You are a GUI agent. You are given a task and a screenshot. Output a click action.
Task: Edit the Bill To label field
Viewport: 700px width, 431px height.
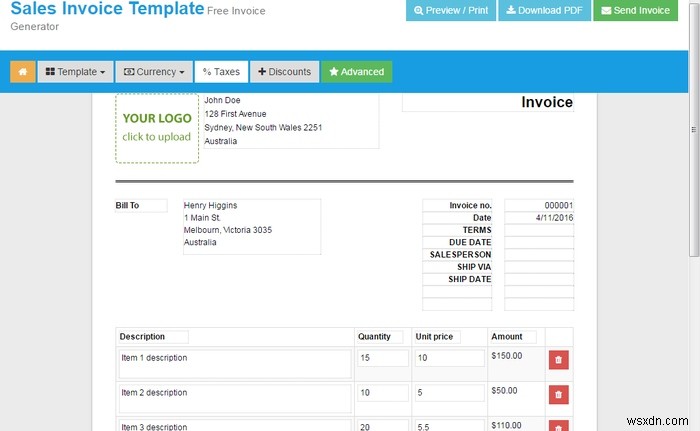141,205
